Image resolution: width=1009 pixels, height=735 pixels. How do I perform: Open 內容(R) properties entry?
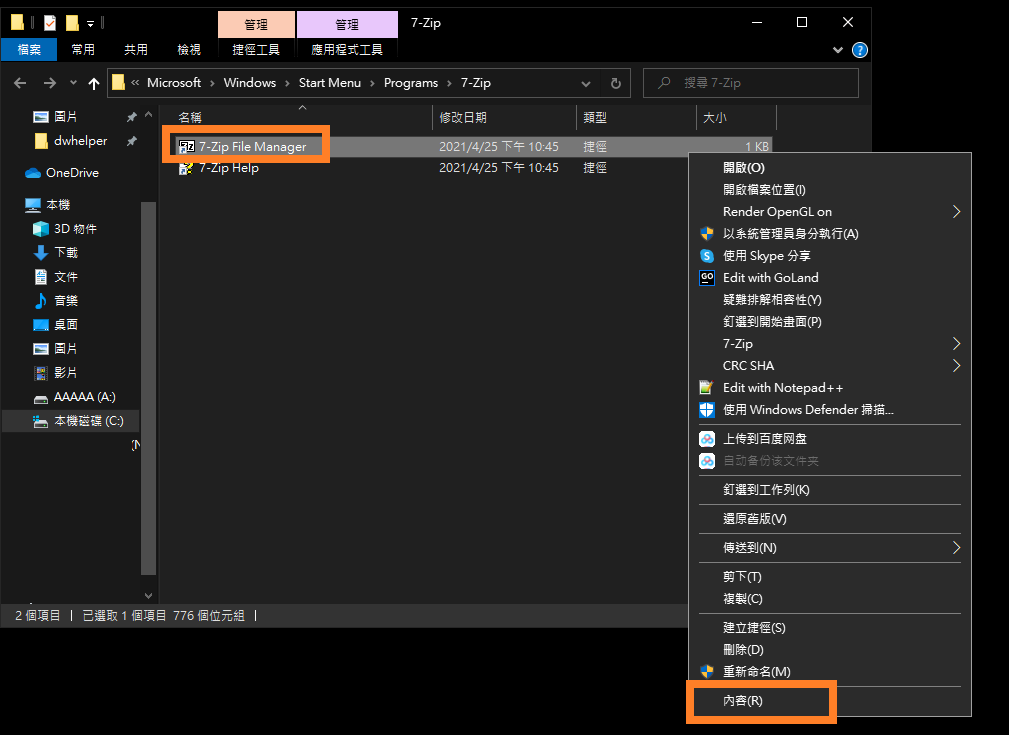(x=743, y=701)
